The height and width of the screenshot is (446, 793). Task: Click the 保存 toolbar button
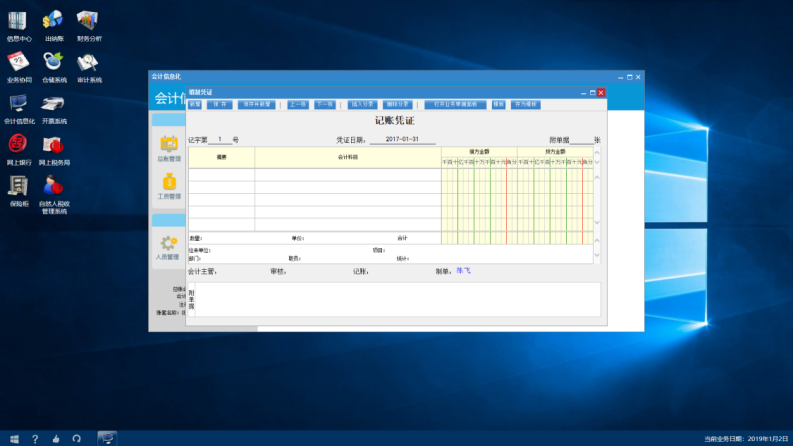coord(220,105)
